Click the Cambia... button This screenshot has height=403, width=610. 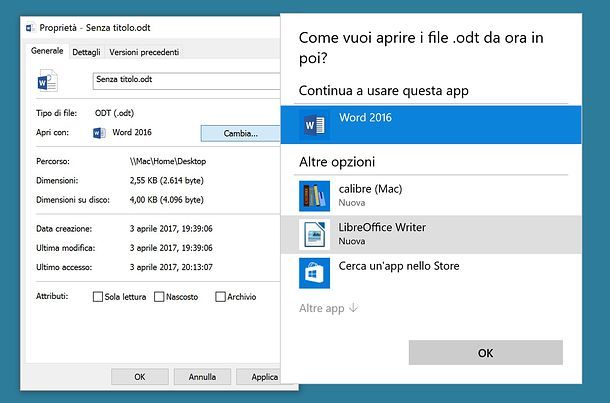pos(240,133)
